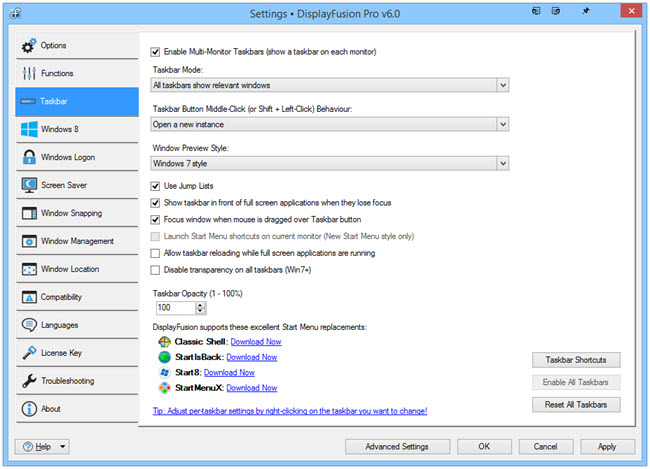650x469 pixels.
Task: Click the Start8 logo icon
Action: pos(165,372)
